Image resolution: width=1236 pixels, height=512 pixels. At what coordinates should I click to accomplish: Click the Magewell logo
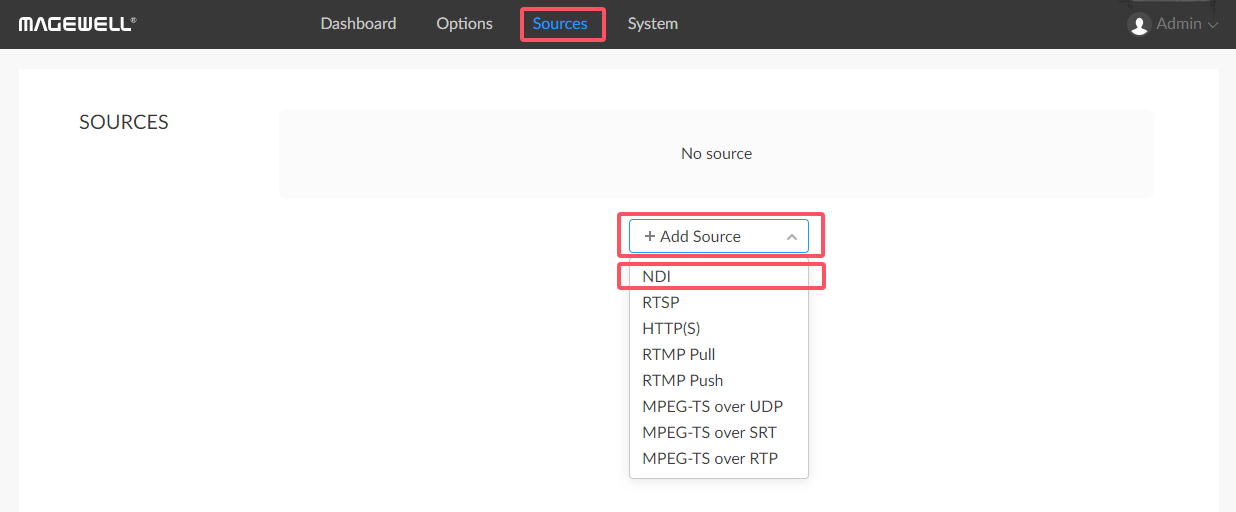tap(77, 24)
